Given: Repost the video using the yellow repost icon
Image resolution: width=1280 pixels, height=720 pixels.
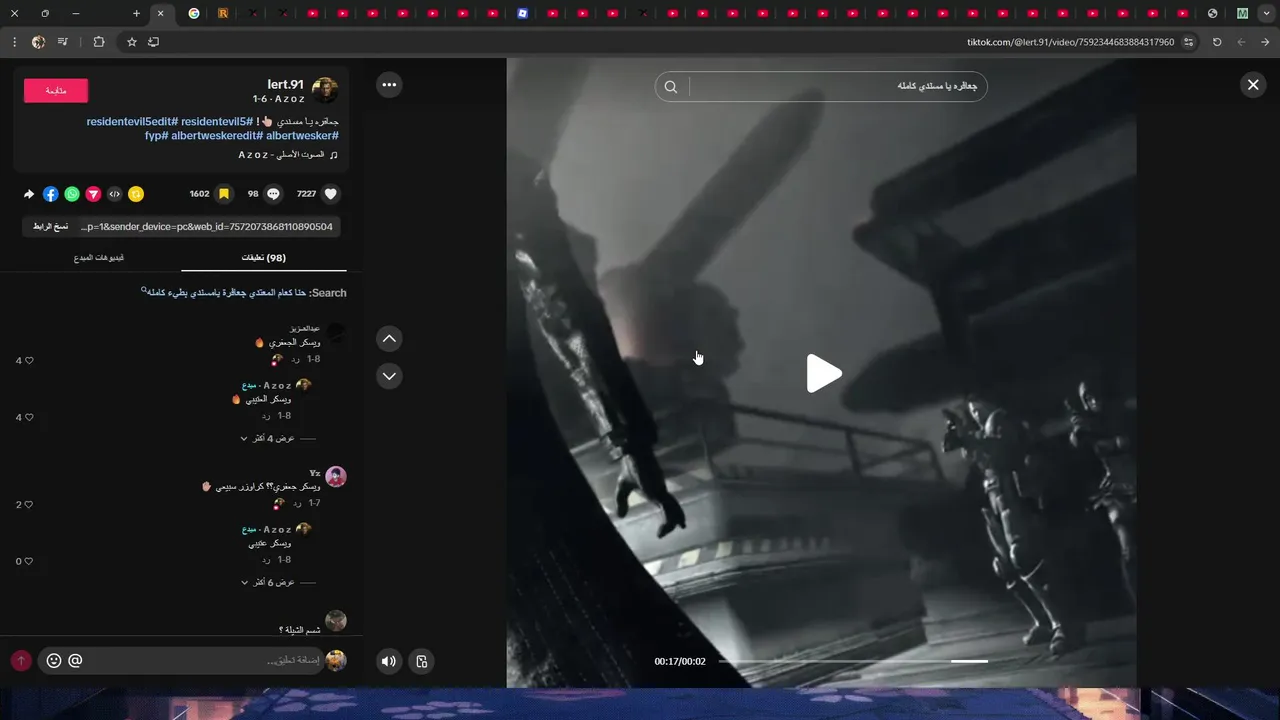Looking at the screenshot, I should point(136,194).
